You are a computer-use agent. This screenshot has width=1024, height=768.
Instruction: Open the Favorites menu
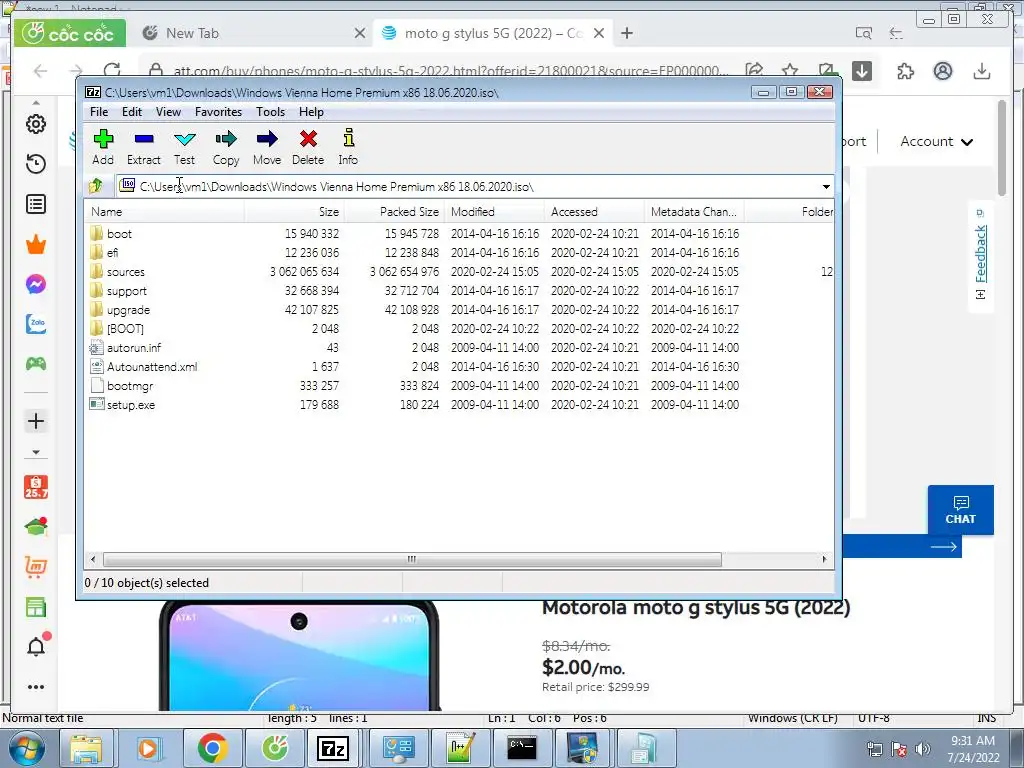[218, 112]
